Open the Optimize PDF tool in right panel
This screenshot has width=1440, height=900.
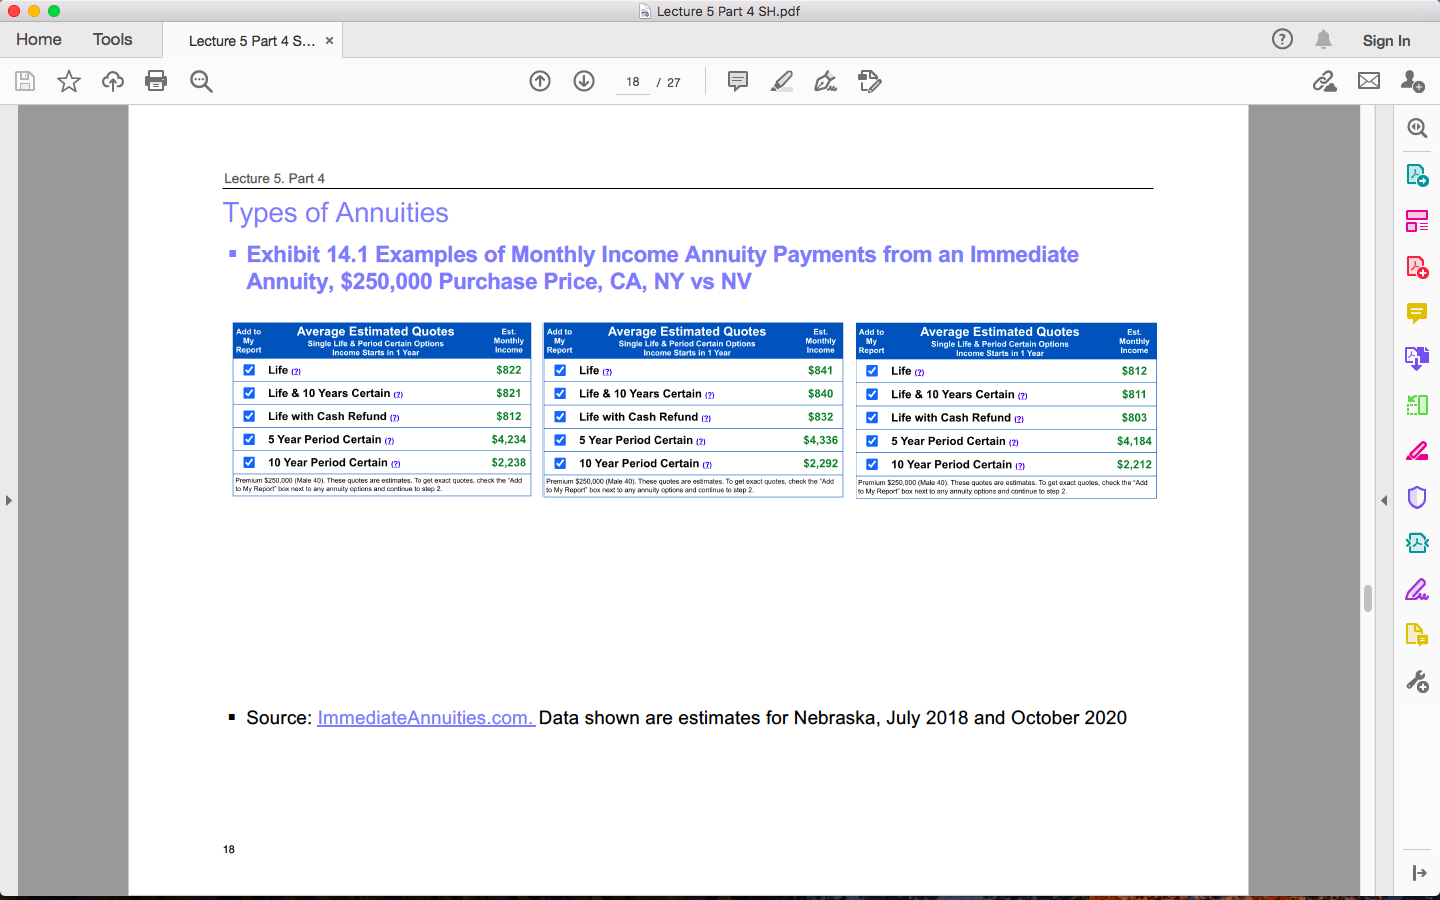[1417, 543]
